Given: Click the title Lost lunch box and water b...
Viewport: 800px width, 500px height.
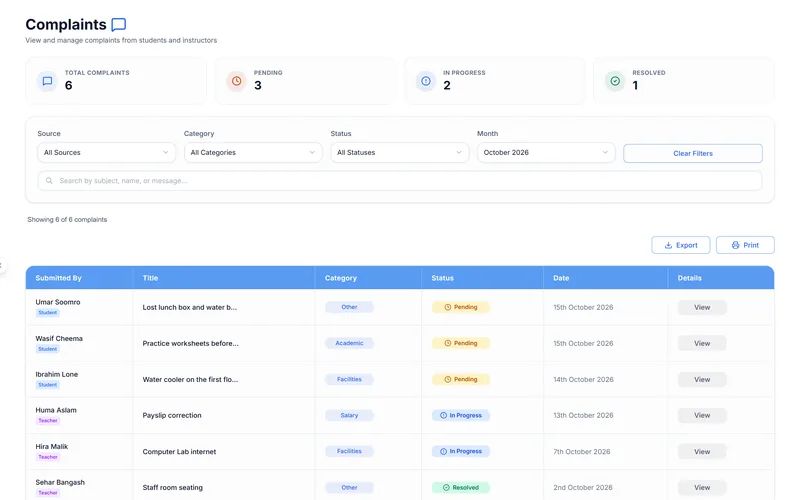Looking at the screenshot, I should 189,307.
